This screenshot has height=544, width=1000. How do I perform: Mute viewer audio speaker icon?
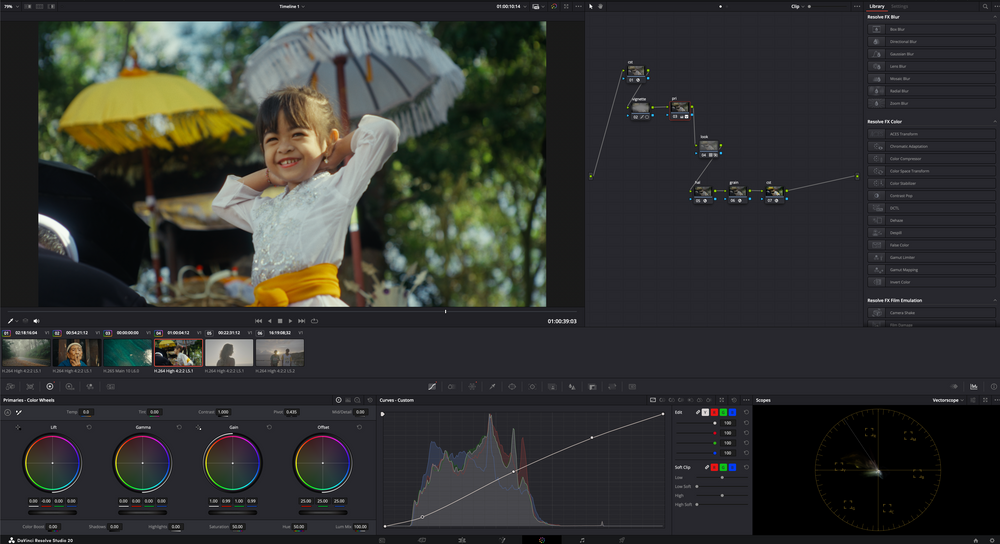pos(36,321)
